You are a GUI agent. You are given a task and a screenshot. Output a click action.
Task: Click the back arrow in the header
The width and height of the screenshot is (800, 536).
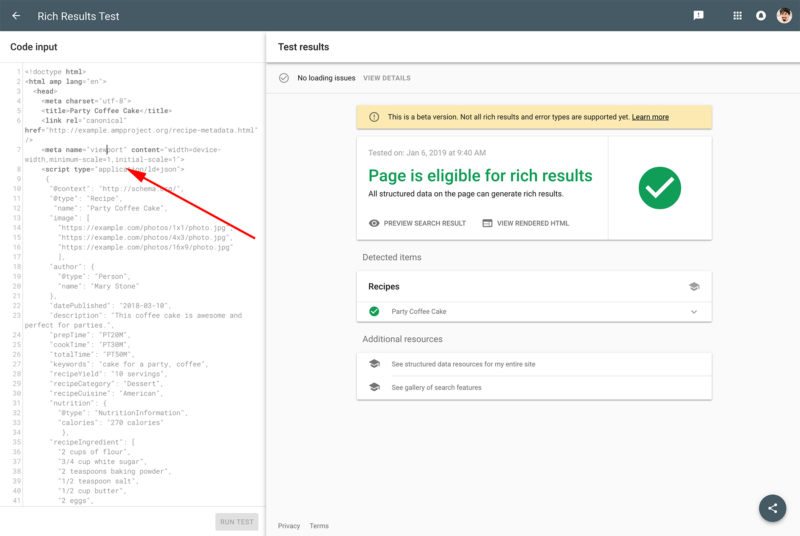tap(16, 16)
